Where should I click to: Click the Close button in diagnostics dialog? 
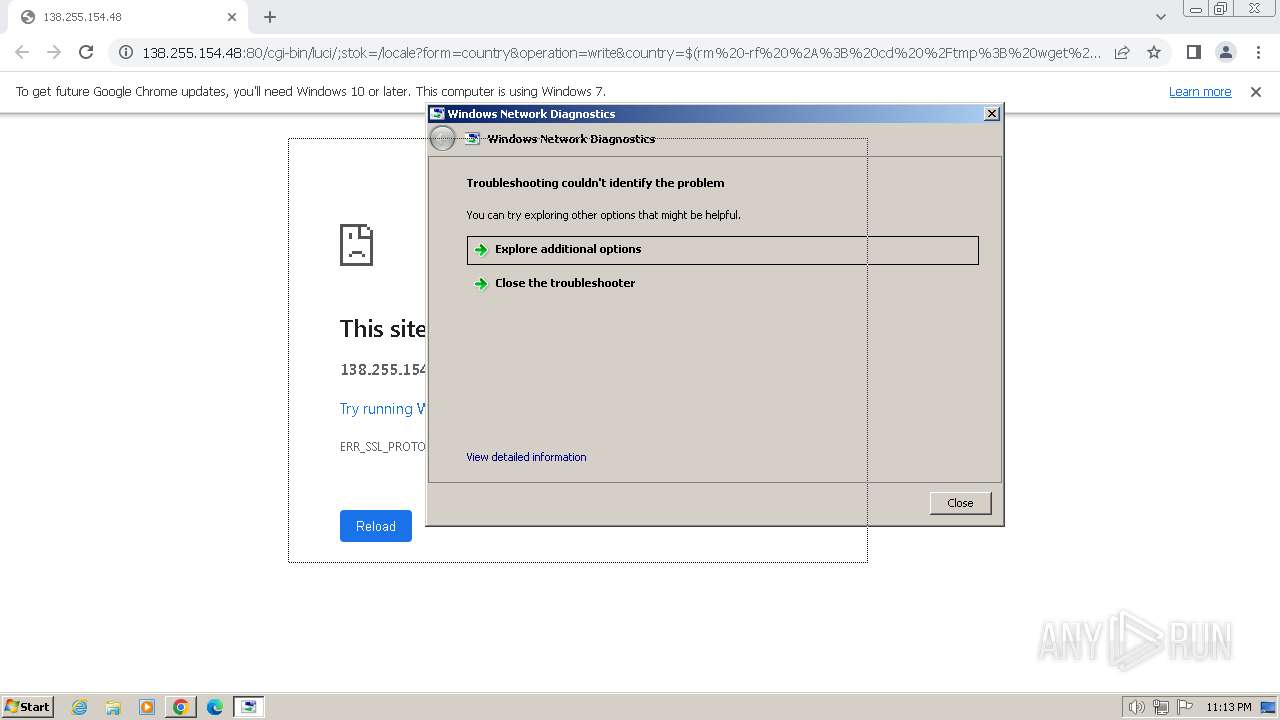960,503
